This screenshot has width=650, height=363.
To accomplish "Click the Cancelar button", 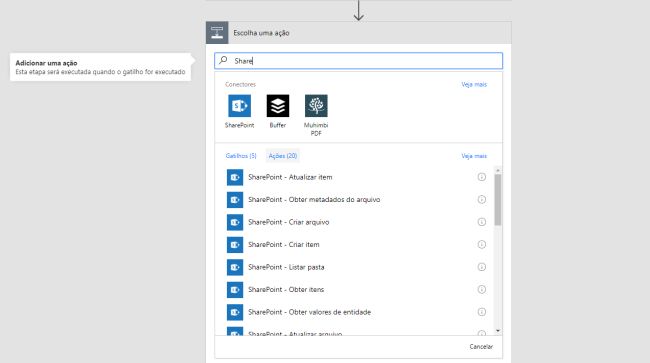I will 481,346.
